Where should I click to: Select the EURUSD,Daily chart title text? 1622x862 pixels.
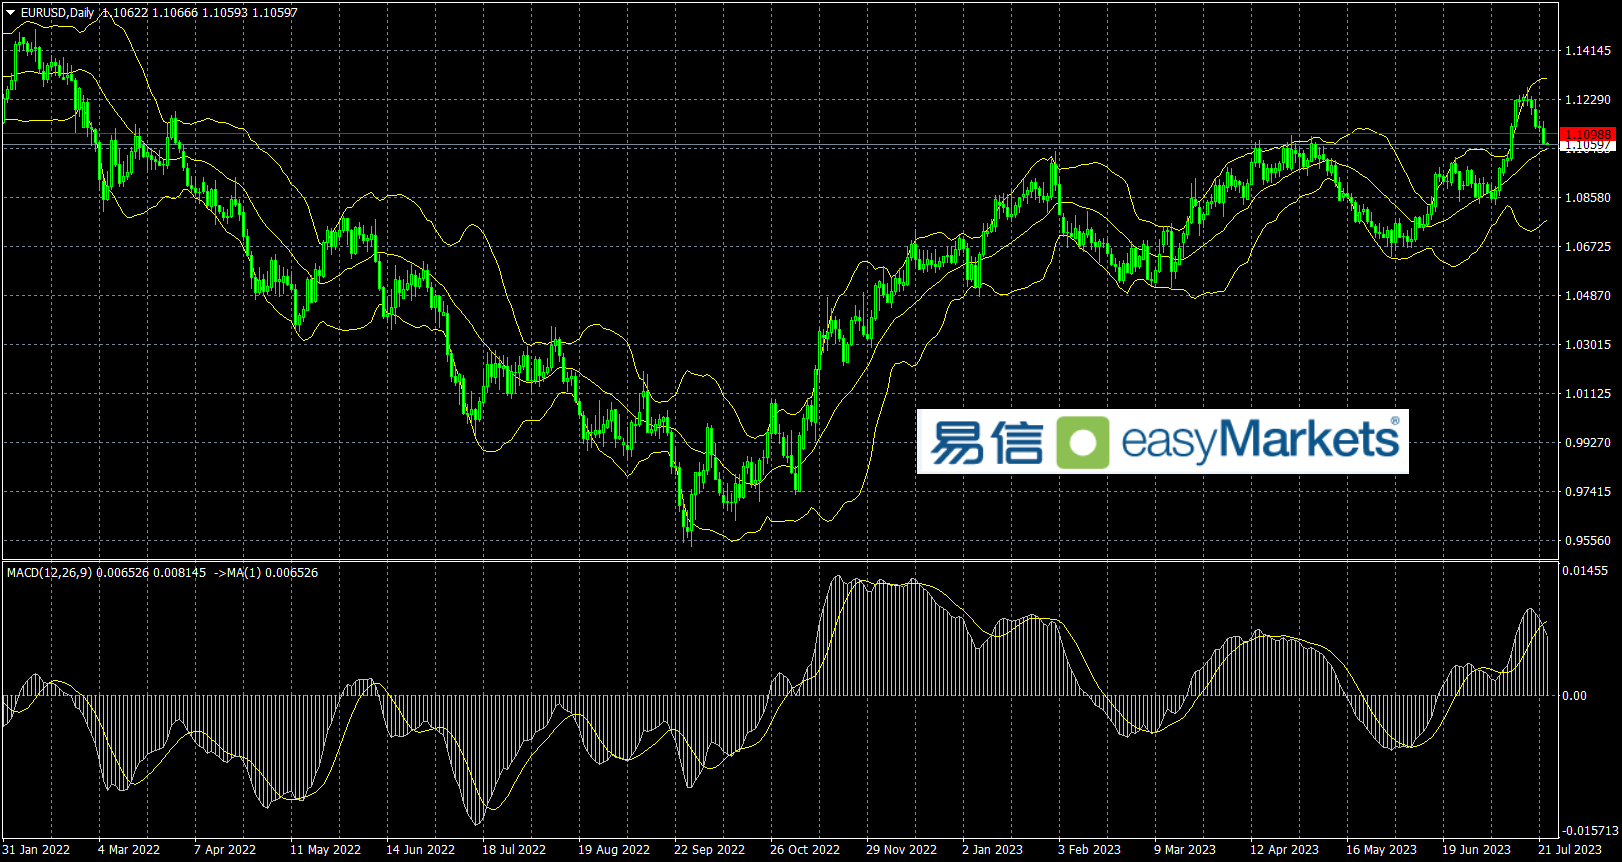(58, 13)
